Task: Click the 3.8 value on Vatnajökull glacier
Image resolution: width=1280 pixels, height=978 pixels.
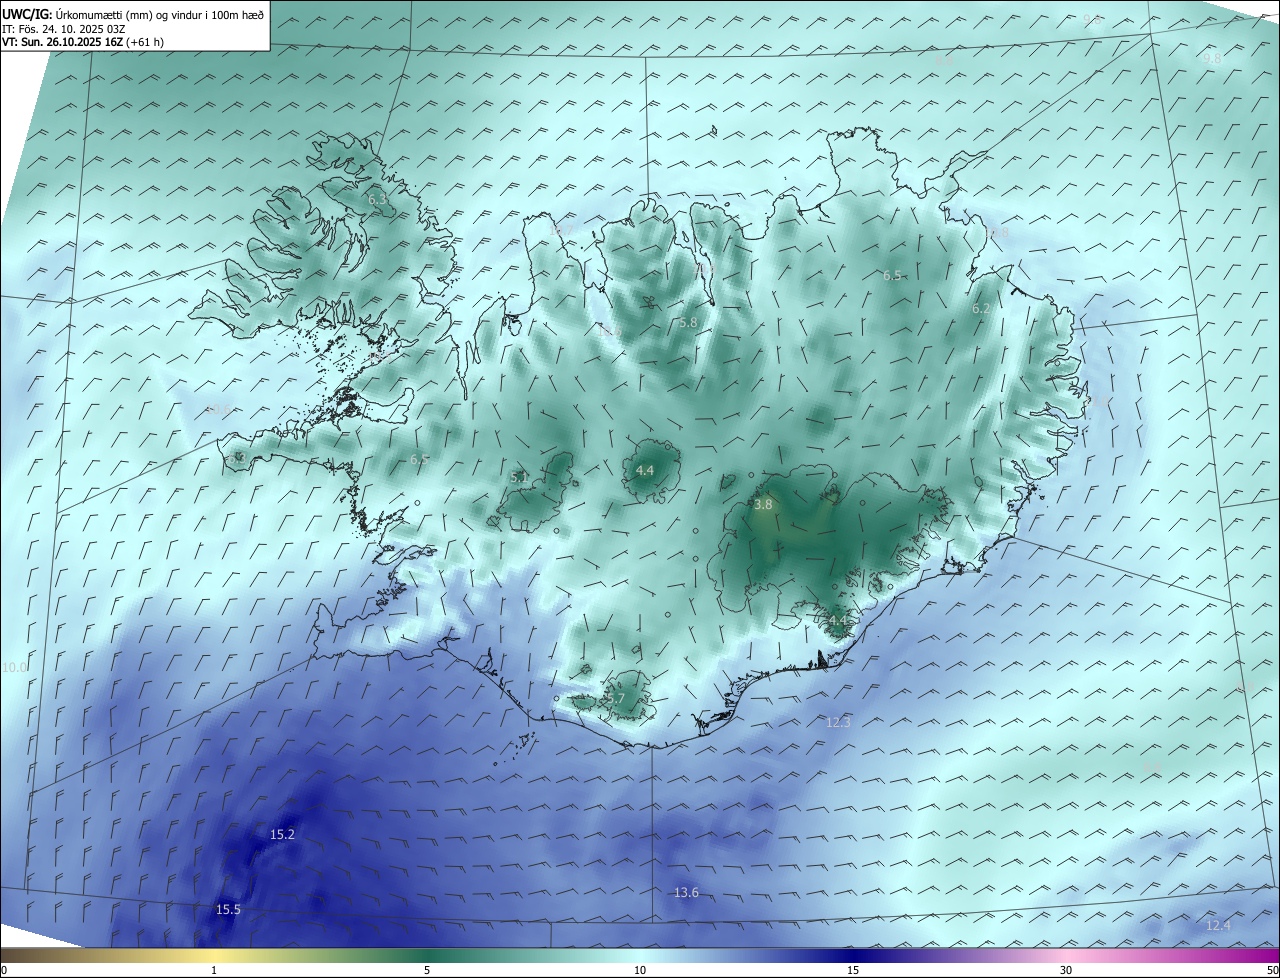Action: click(763, 505)
